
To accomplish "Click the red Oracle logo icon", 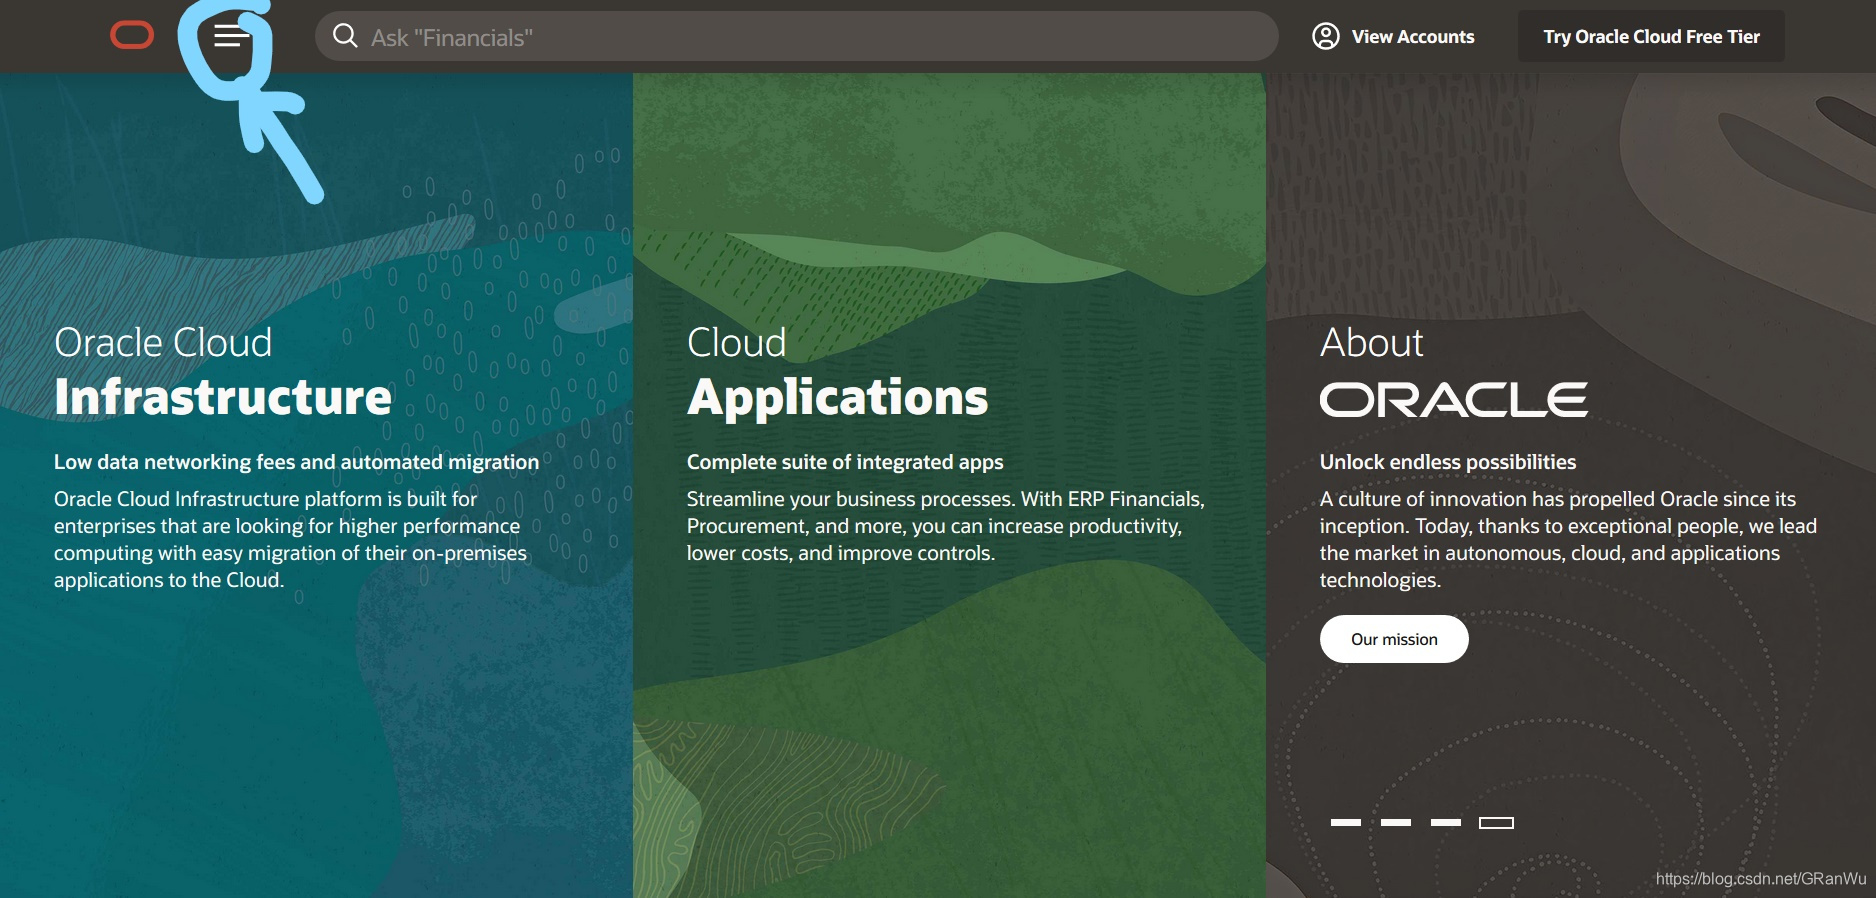I will 132,36.
